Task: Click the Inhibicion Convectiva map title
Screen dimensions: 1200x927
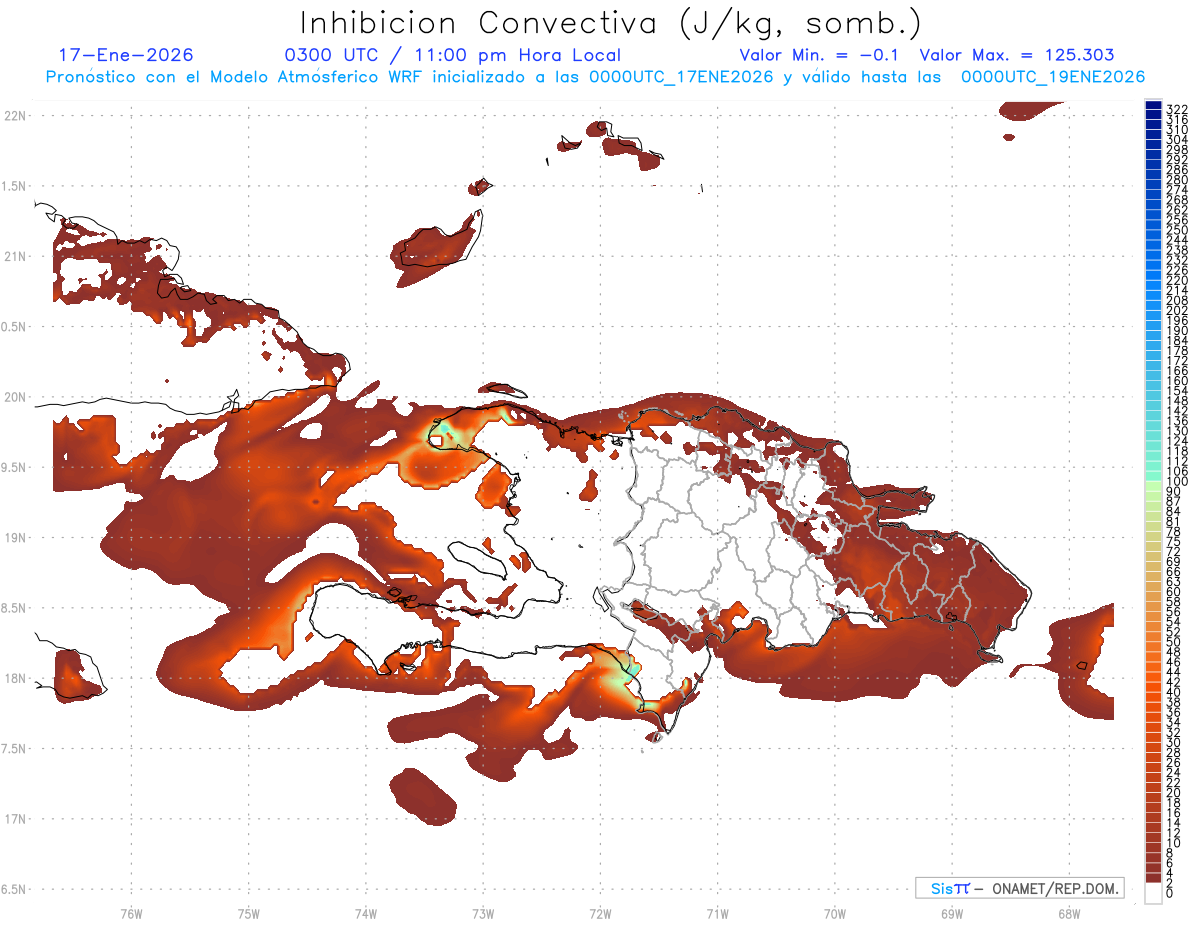Action: [611, 22]
